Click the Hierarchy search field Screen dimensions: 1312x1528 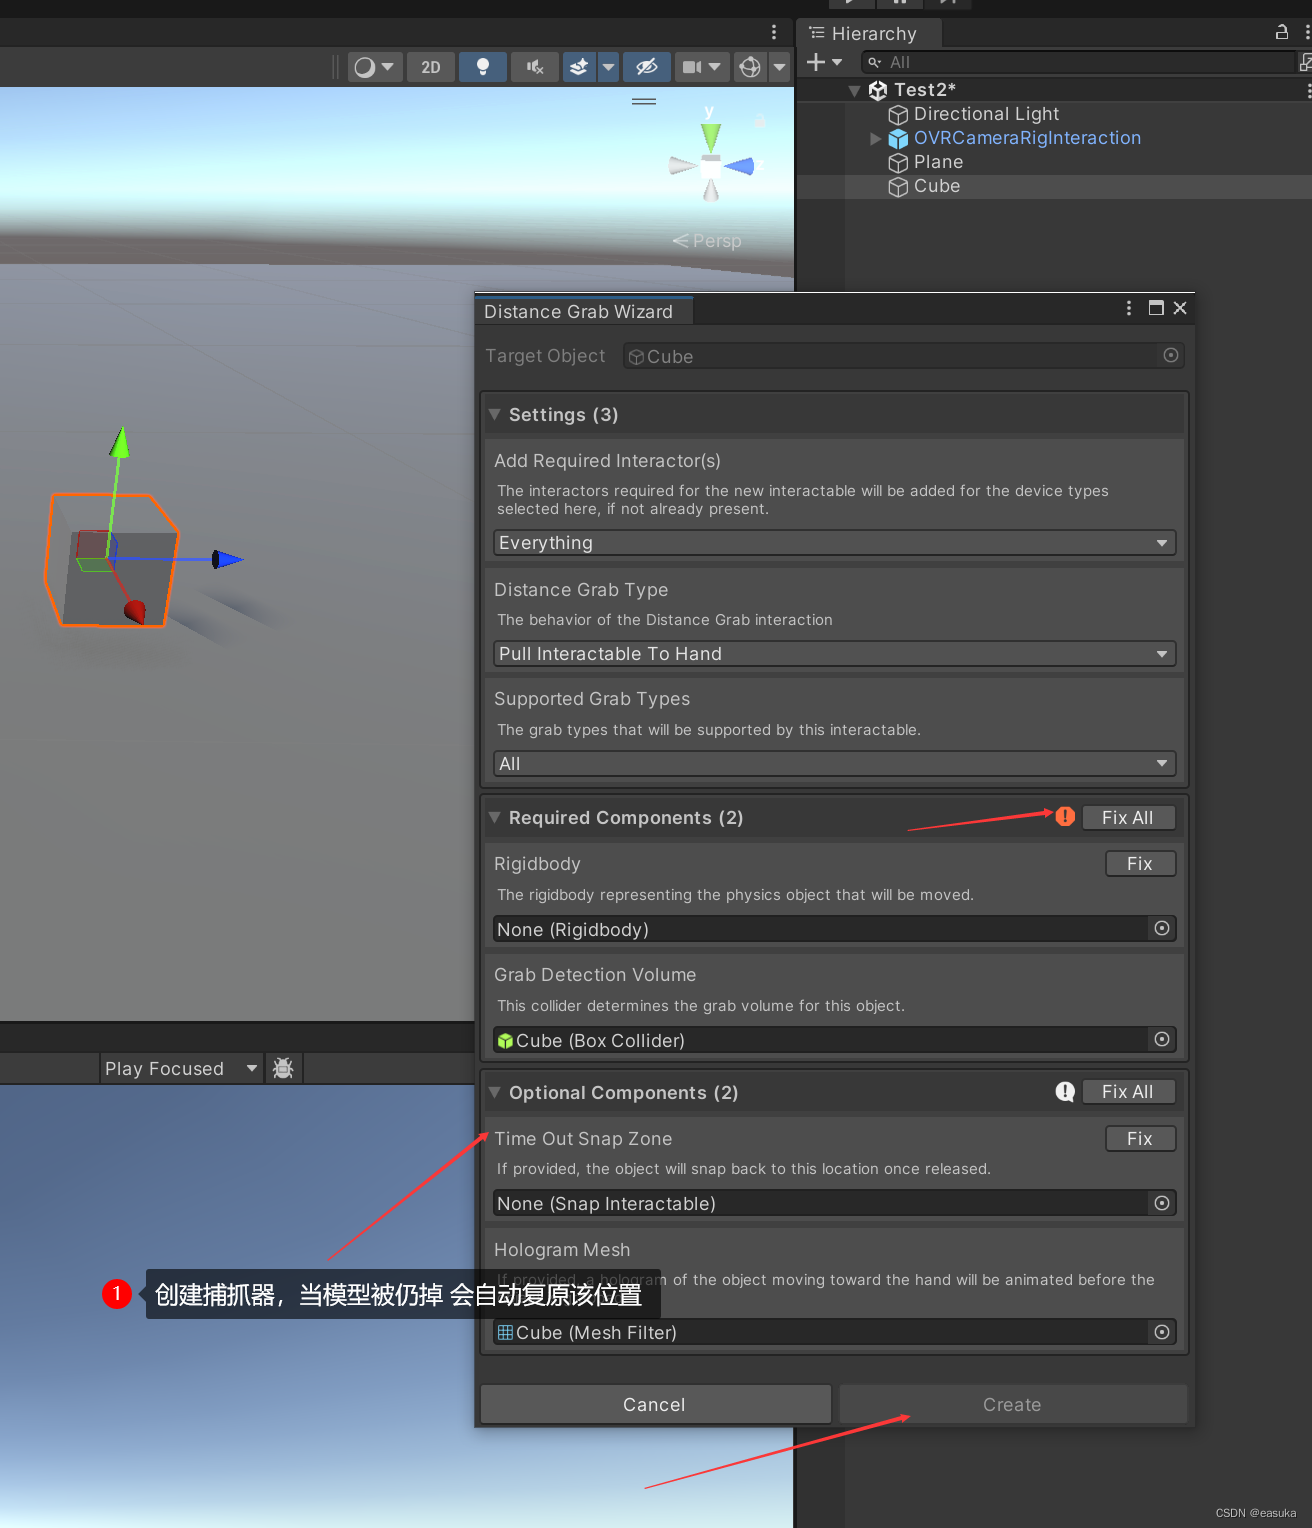[x=1050, y=62]
